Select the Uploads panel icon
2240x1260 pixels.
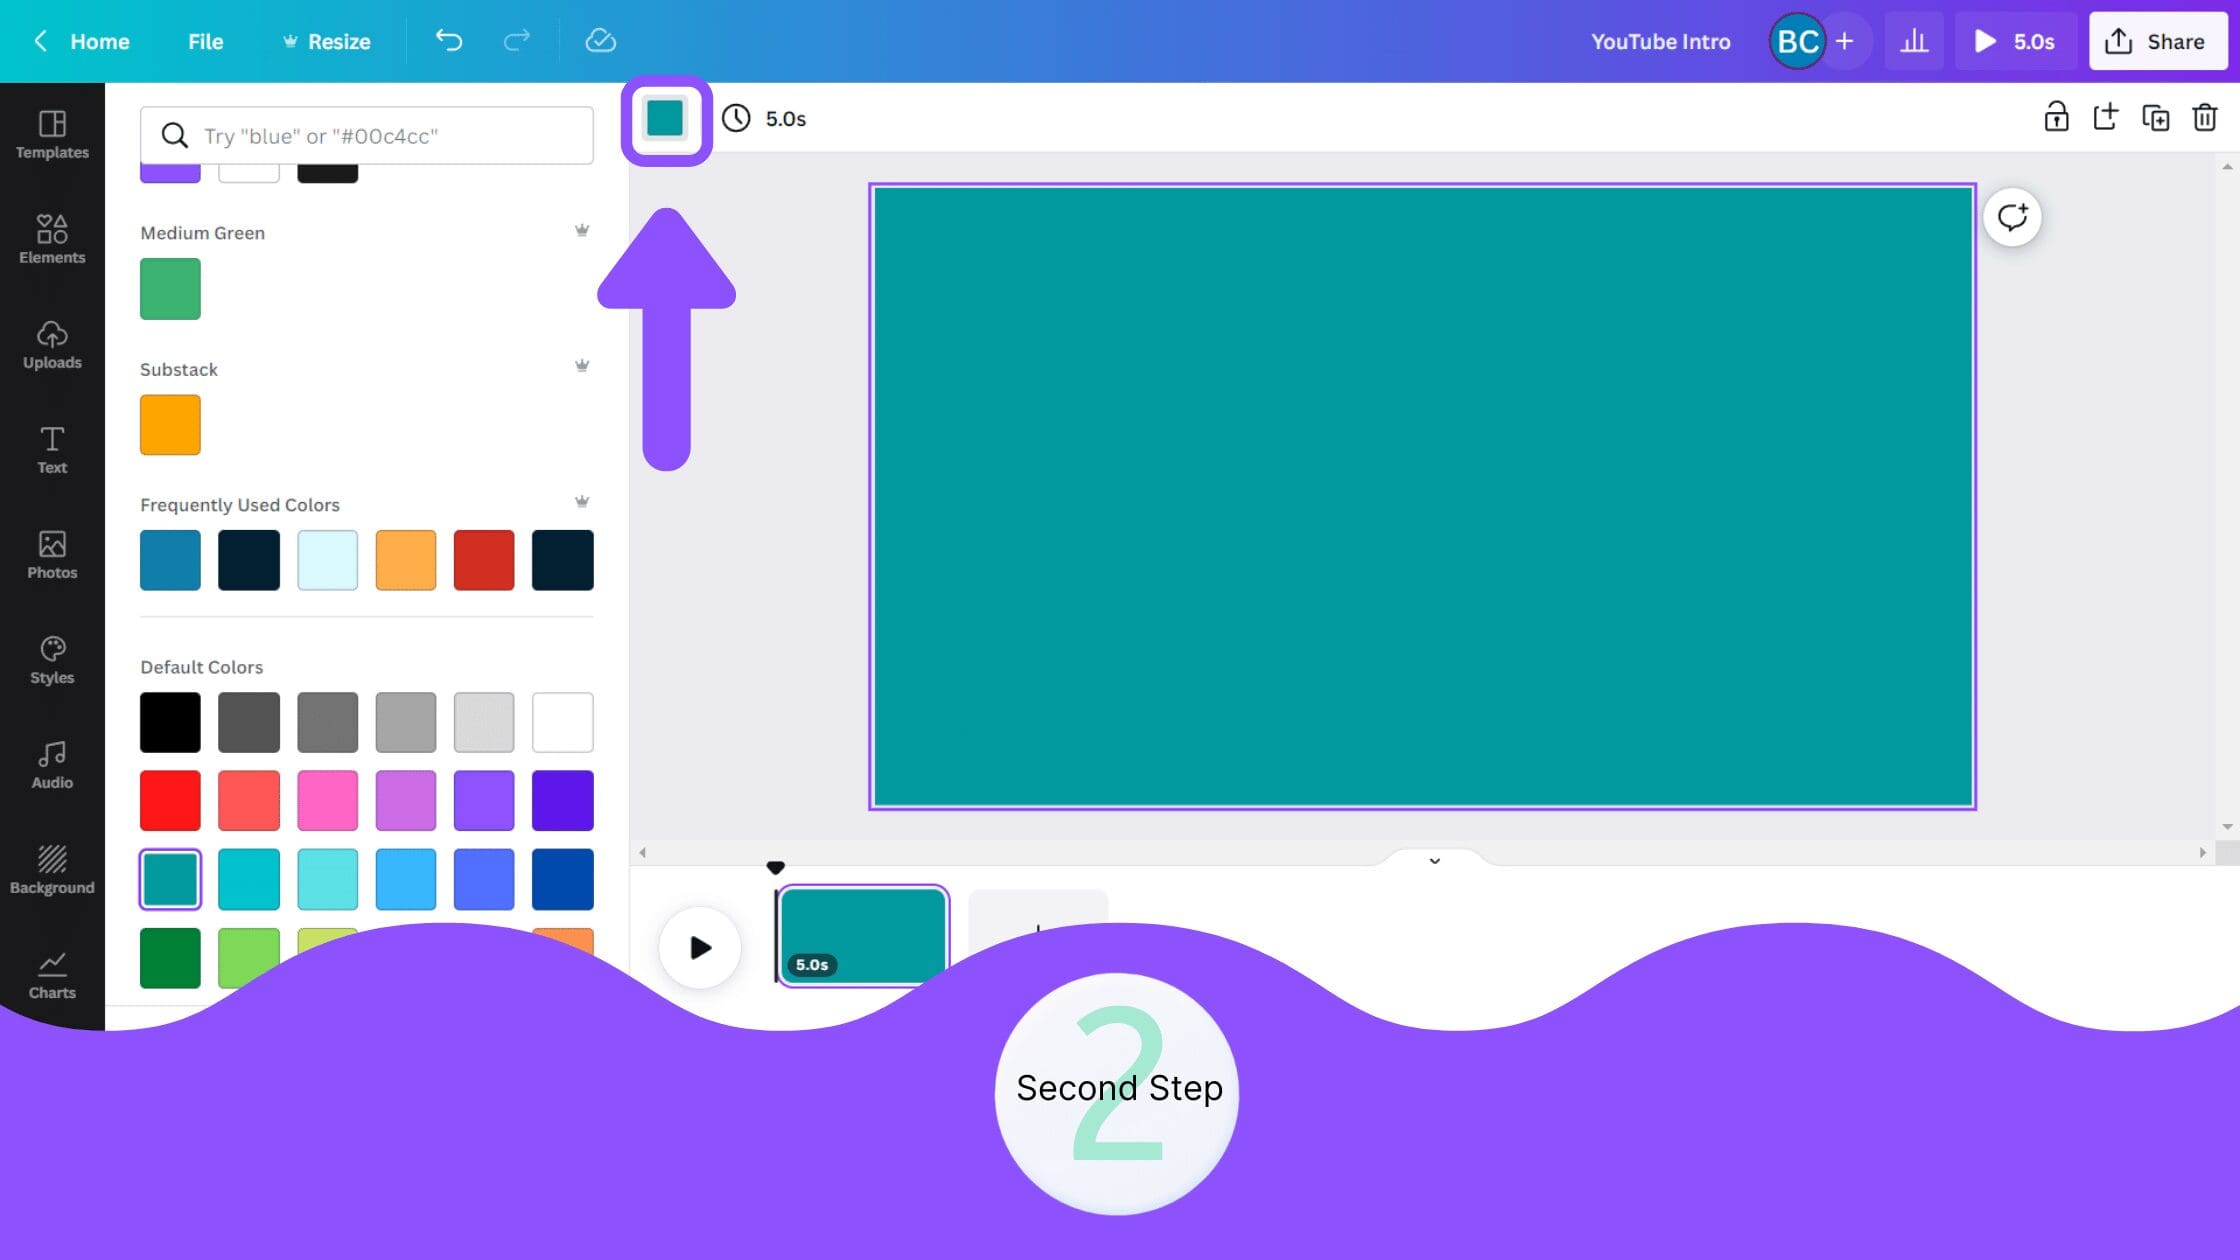coord(52,343)
